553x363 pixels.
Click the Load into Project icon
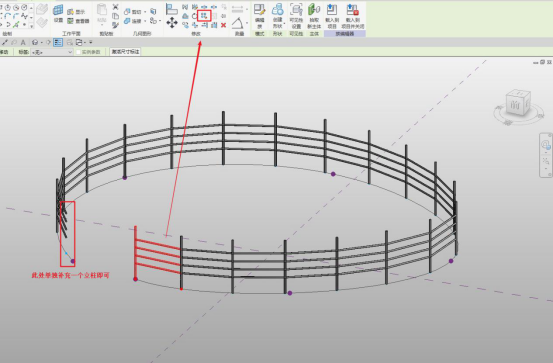[x=332, y=16]
